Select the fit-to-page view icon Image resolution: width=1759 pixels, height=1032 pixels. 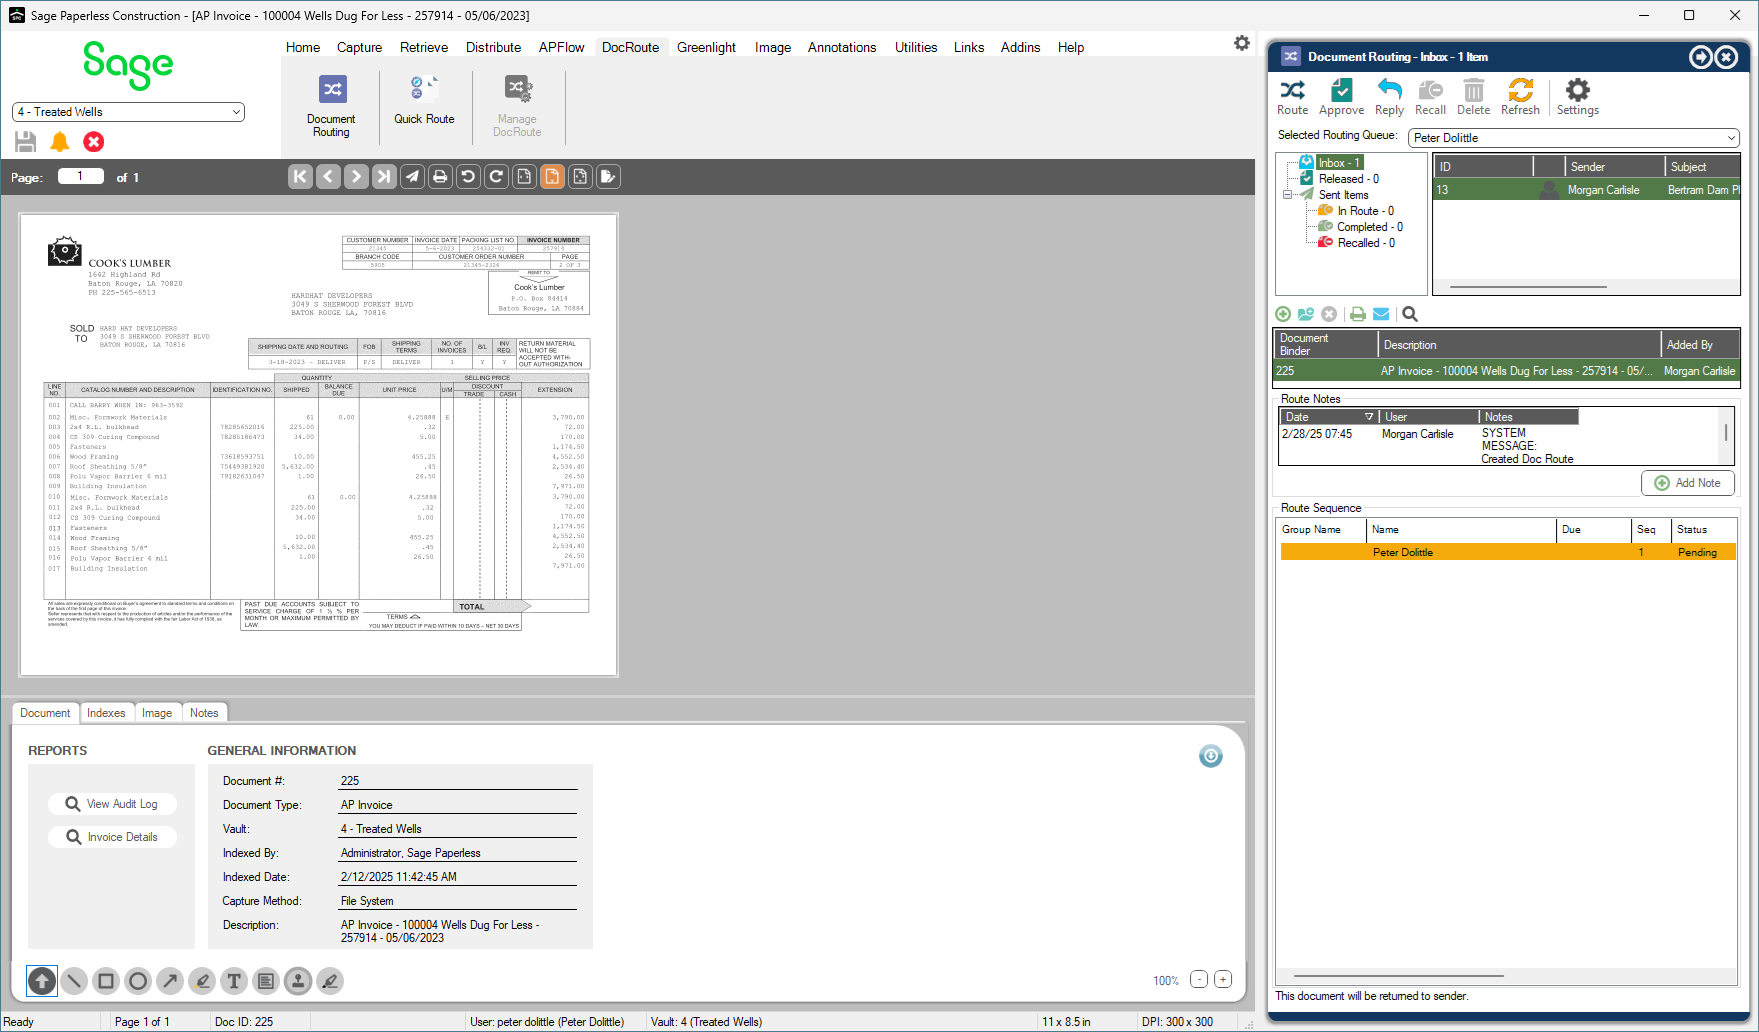[x=580, y=177]
